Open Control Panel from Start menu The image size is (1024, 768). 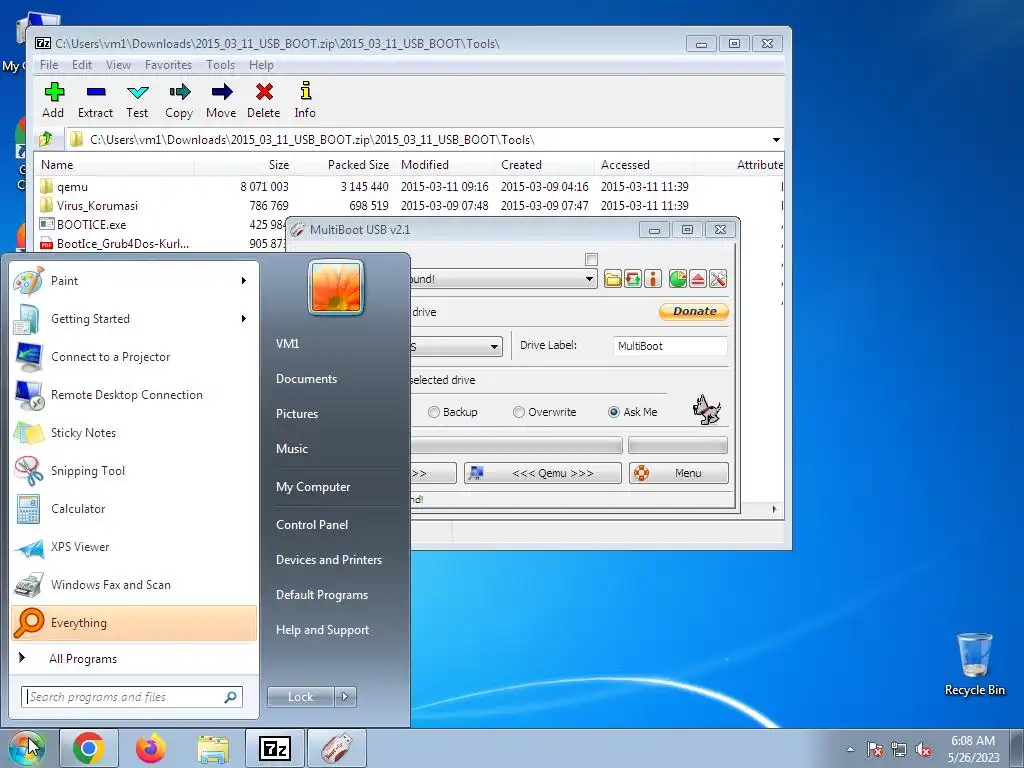312,525
